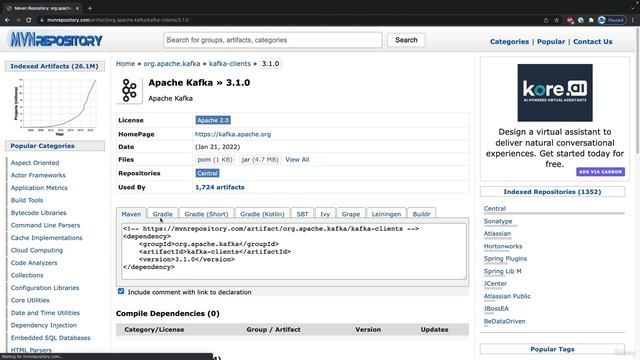Switch to the SBT tab
The height and width of the screenshot is (360, 640).
coord(302,214)
